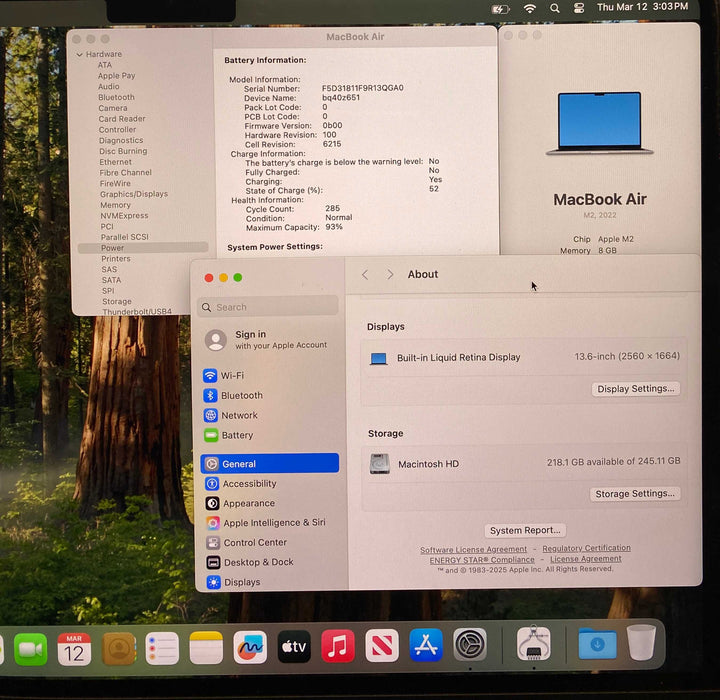Click the Sign in account avatar
Viewport: 720px width, 700px height.
click(215, 340)
